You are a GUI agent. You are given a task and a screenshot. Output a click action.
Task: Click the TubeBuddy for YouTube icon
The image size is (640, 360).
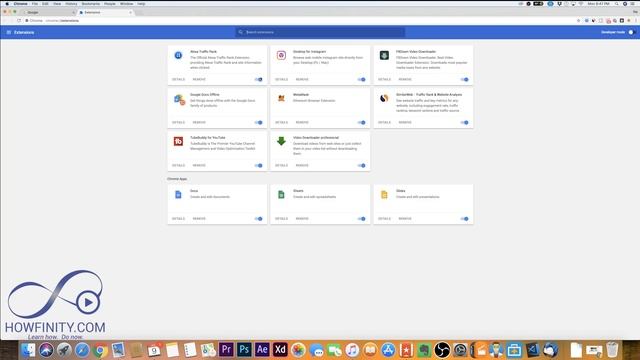pyautogui.click(x=178, y=141)
